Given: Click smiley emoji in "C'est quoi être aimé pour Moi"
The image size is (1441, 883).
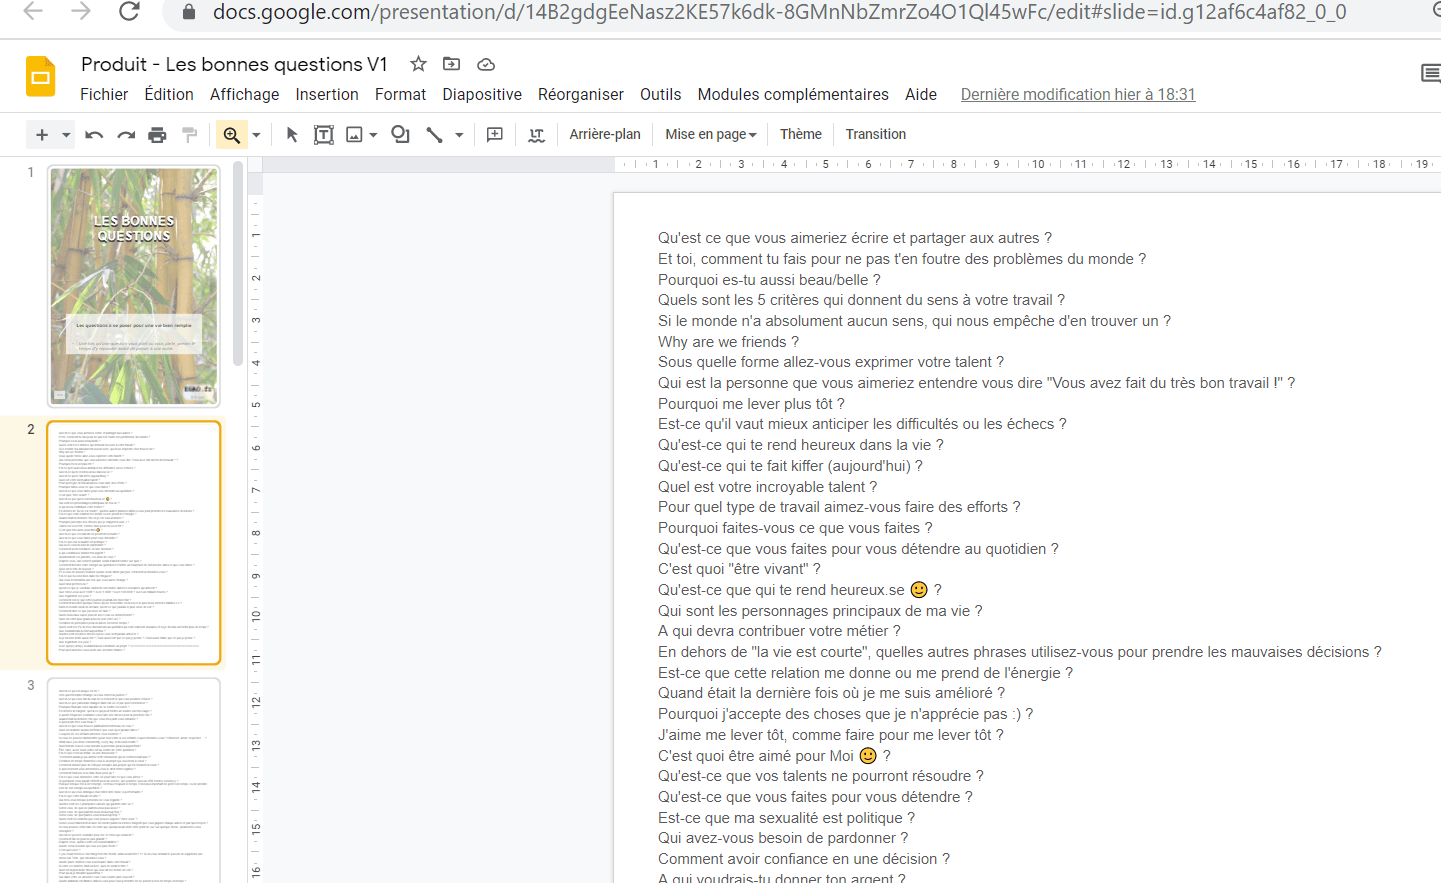Looking at the screenshot, I should pyautogui.click(x=868, y=756).
